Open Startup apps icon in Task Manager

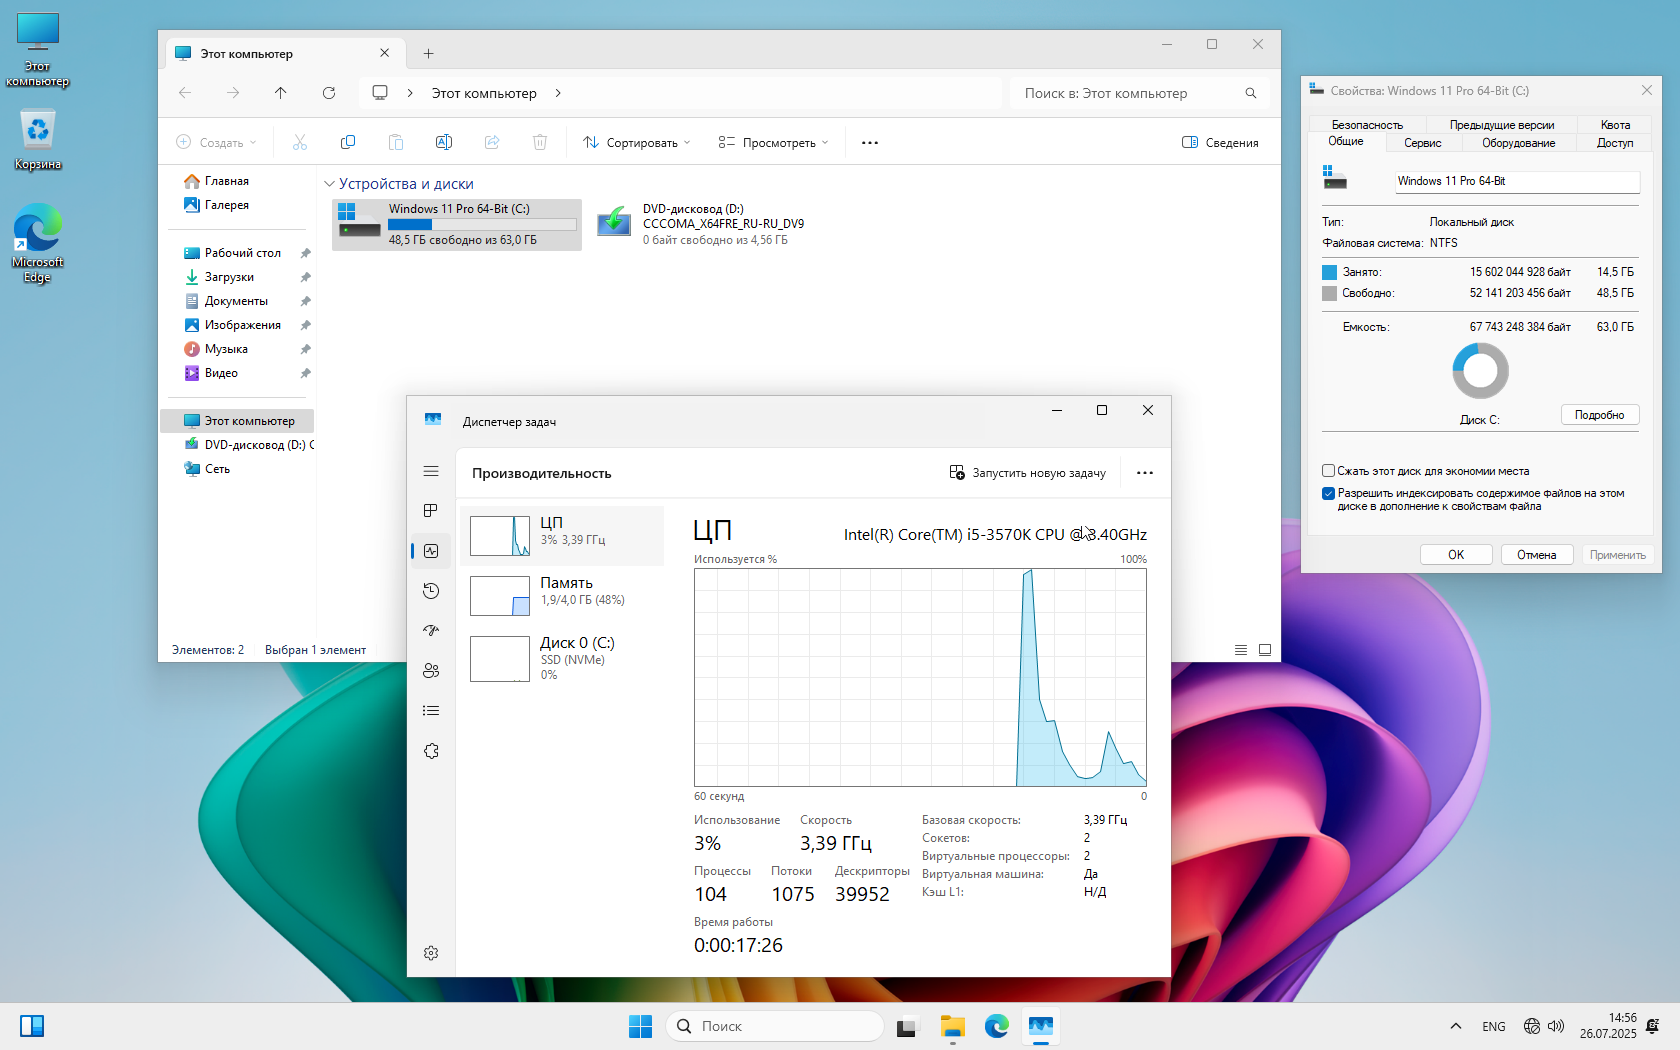pos(431,631)
